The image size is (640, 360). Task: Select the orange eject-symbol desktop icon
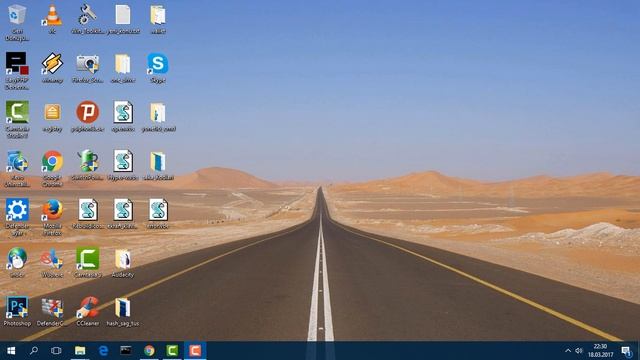coord(52,112)
